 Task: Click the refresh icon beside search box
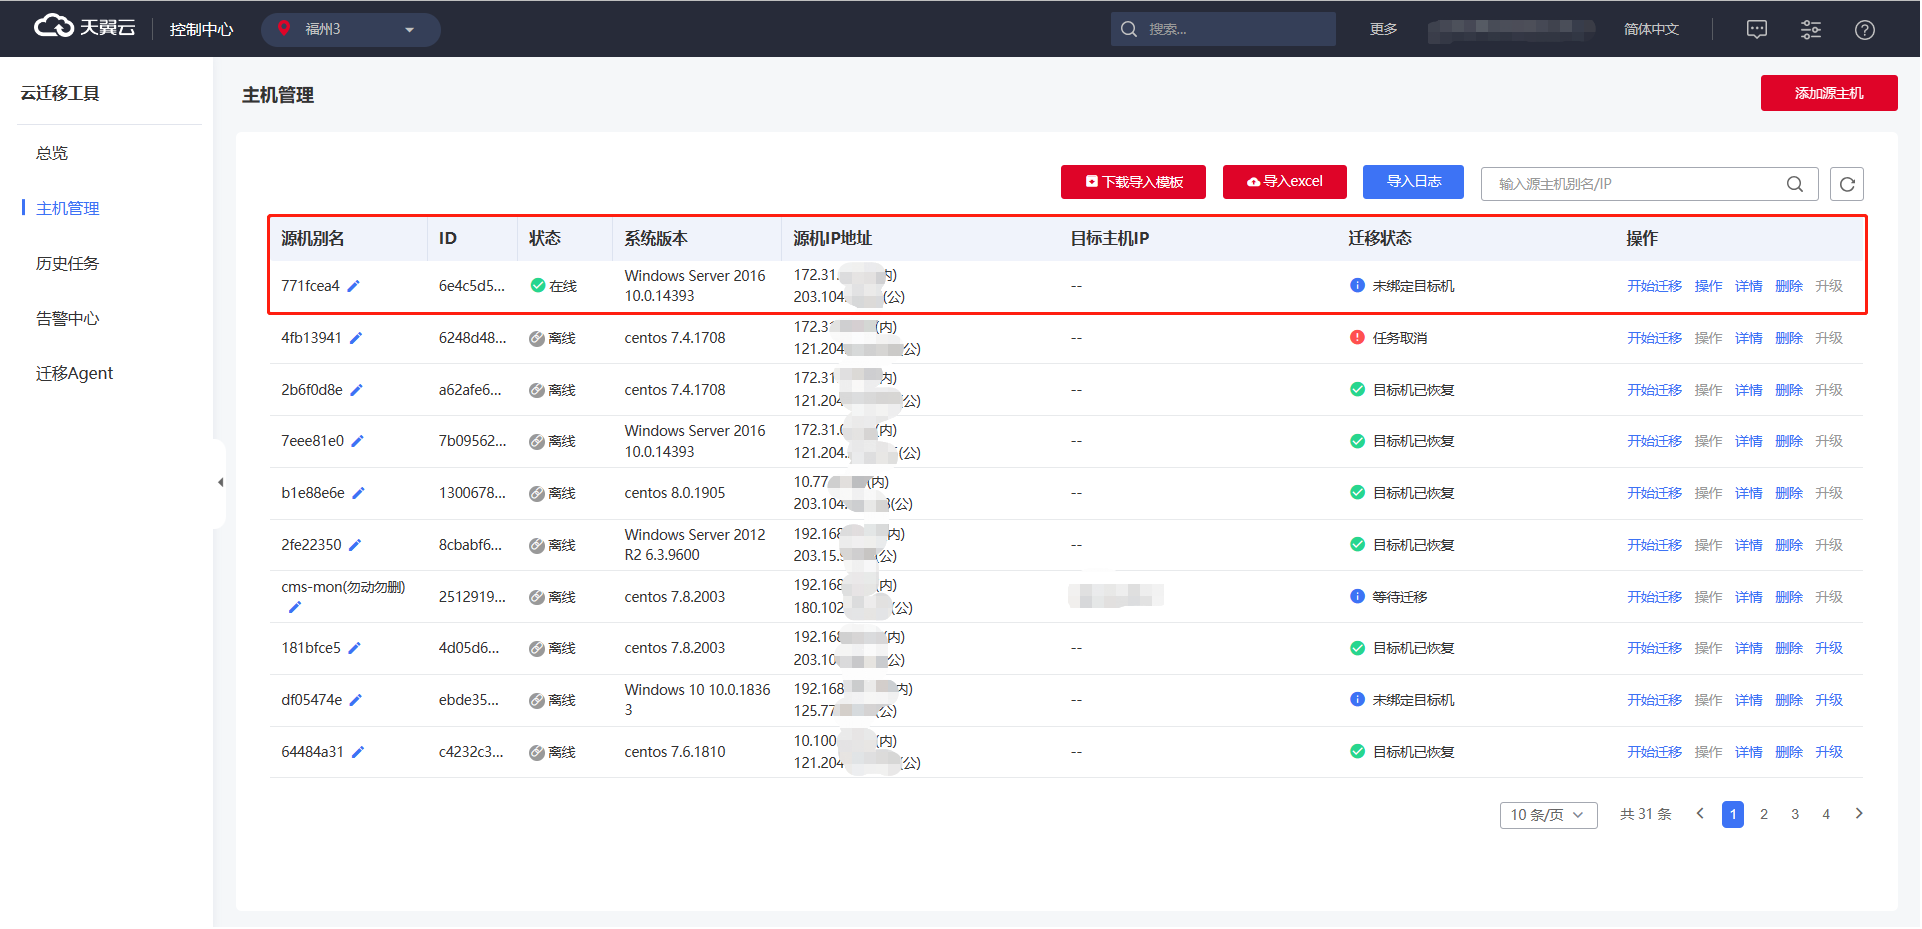(x=1848, y=184)
